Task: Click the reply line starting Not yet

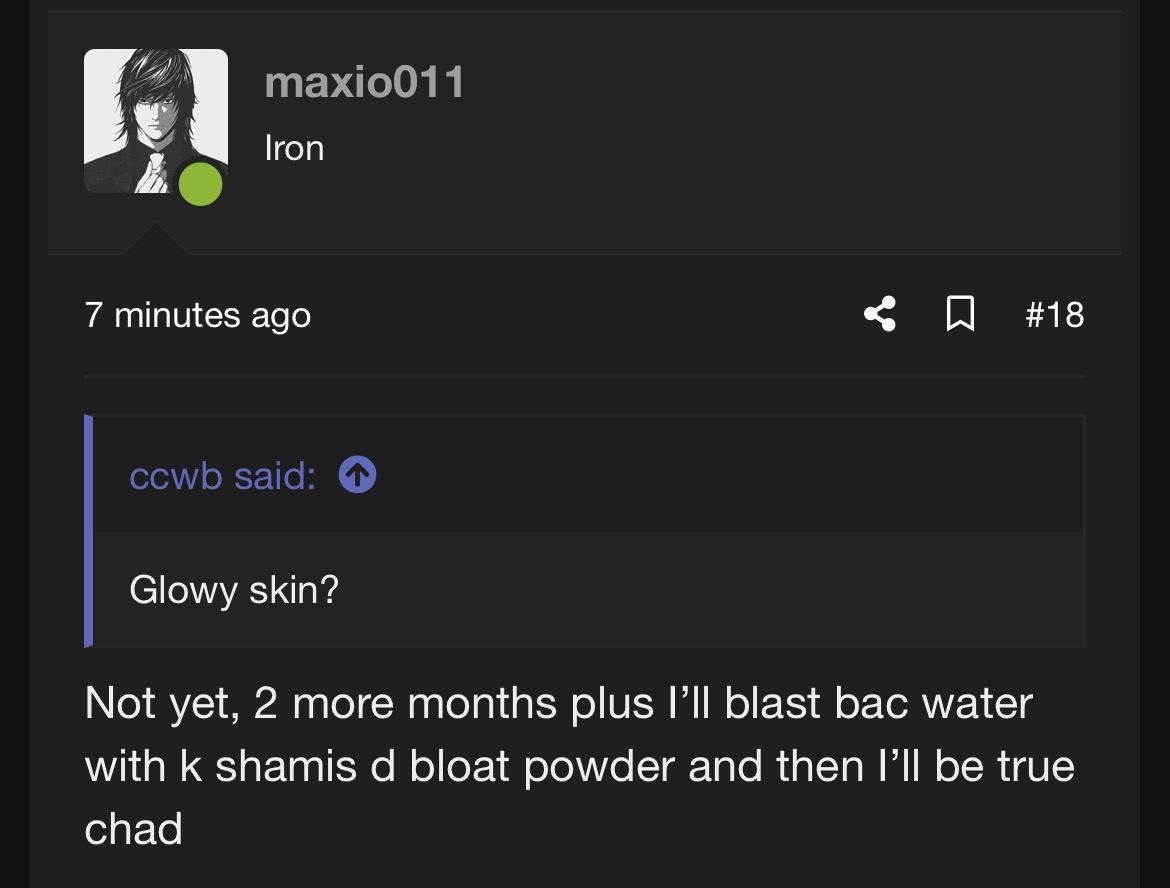Action: tap(558, 703)
